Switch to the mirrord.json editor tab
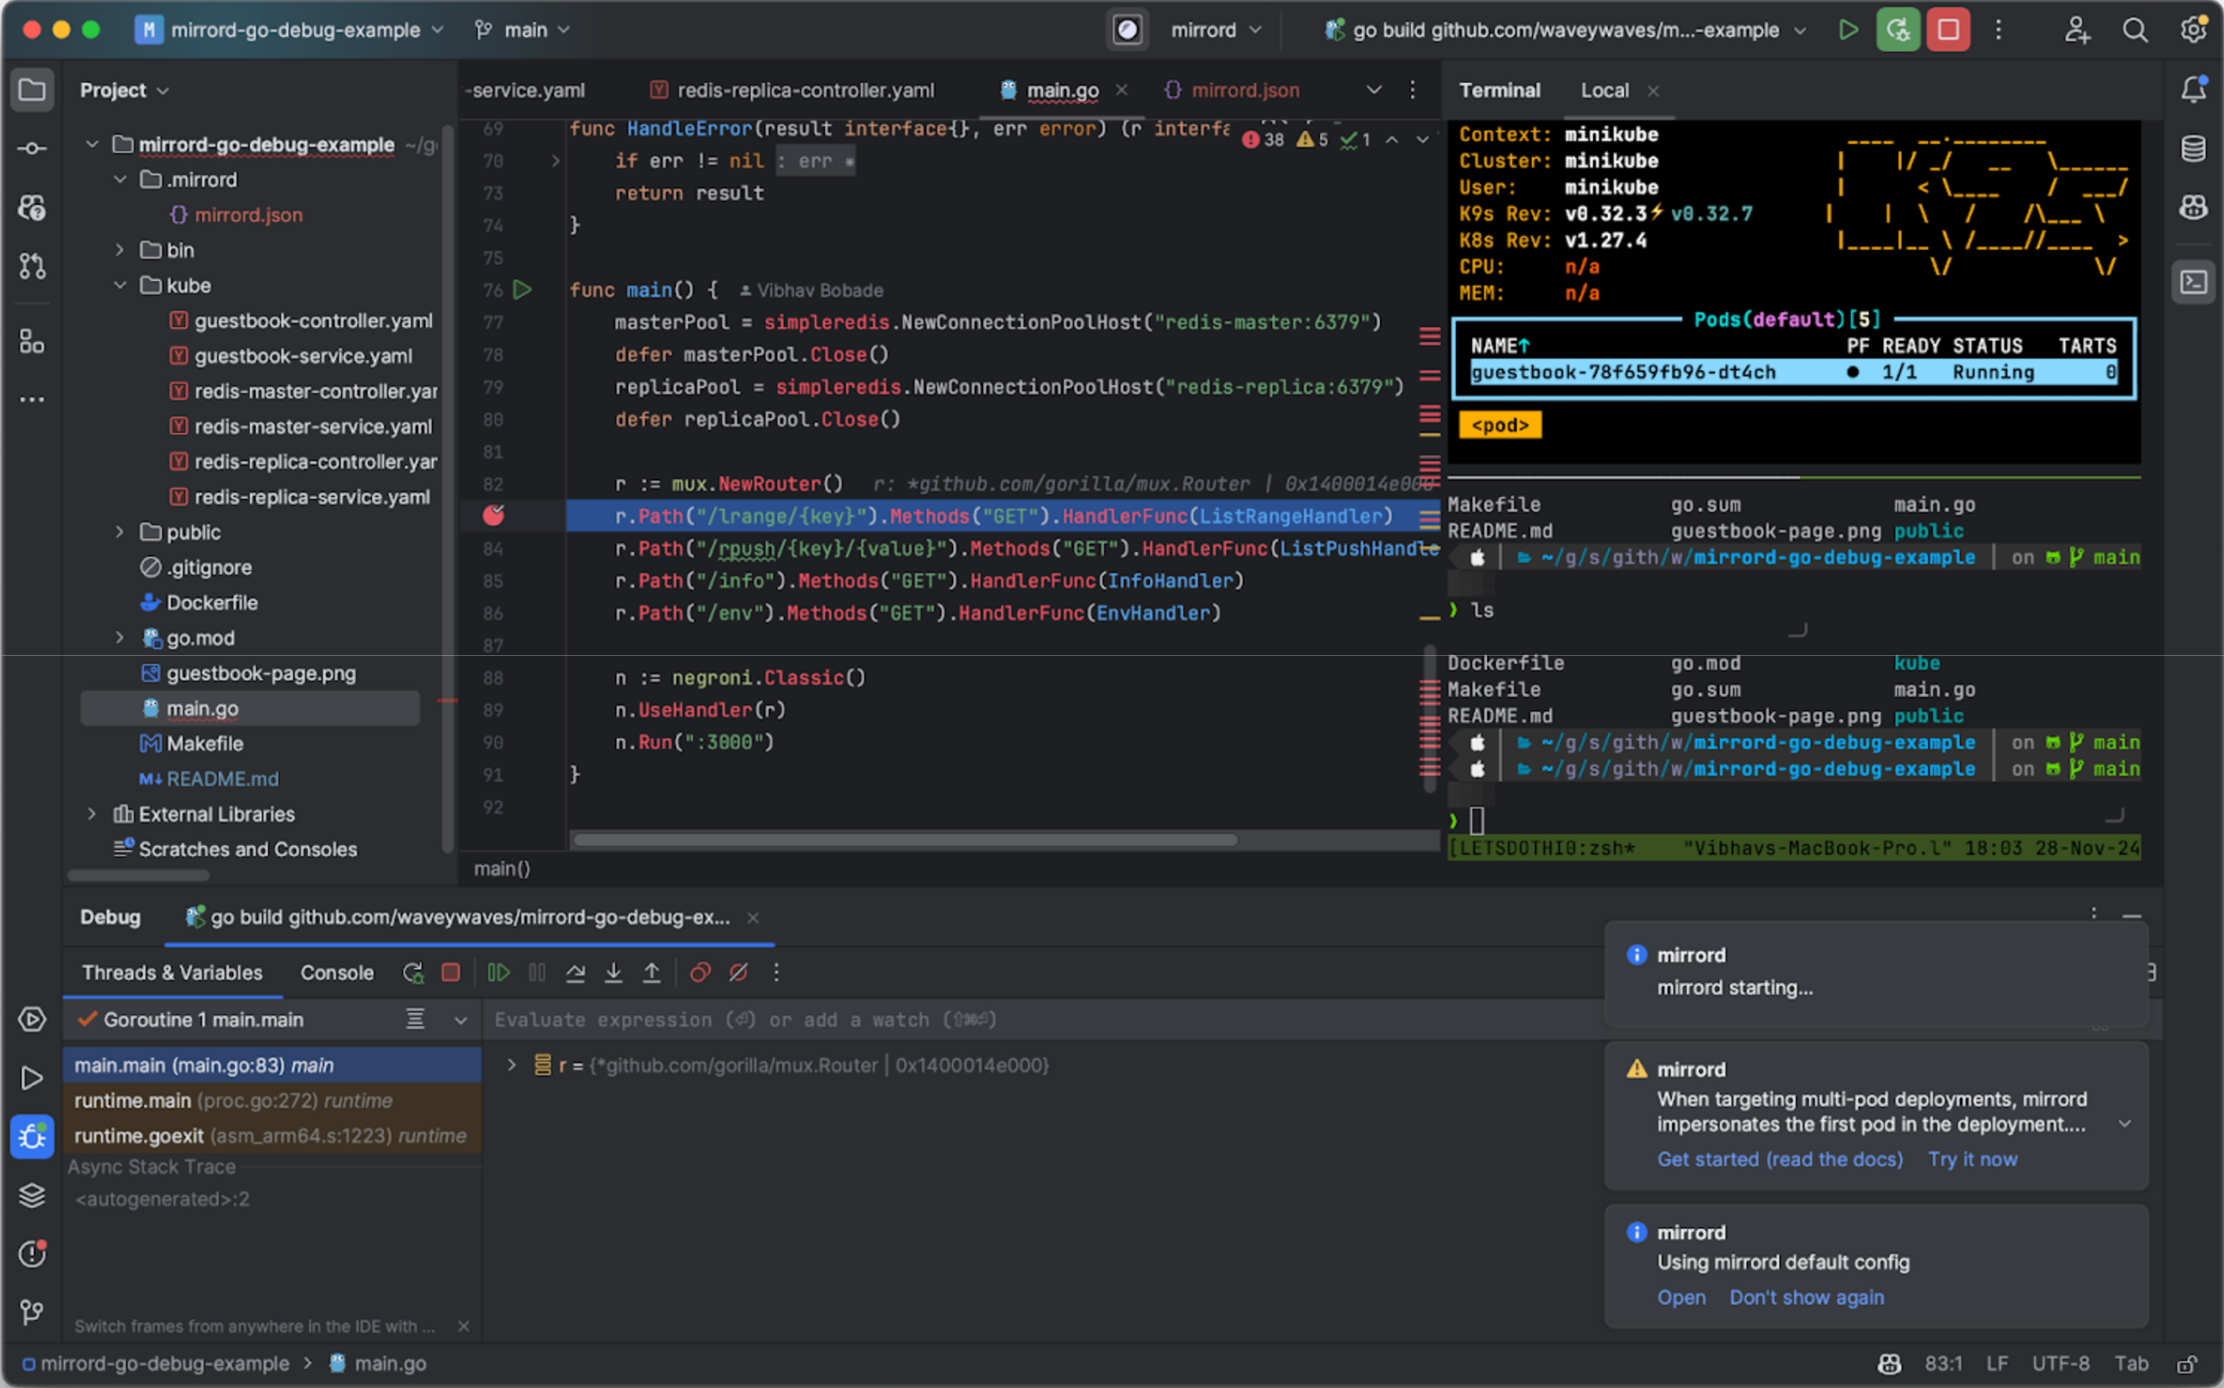The width and height of the screenshot is (2224, 1388). 1244,90
